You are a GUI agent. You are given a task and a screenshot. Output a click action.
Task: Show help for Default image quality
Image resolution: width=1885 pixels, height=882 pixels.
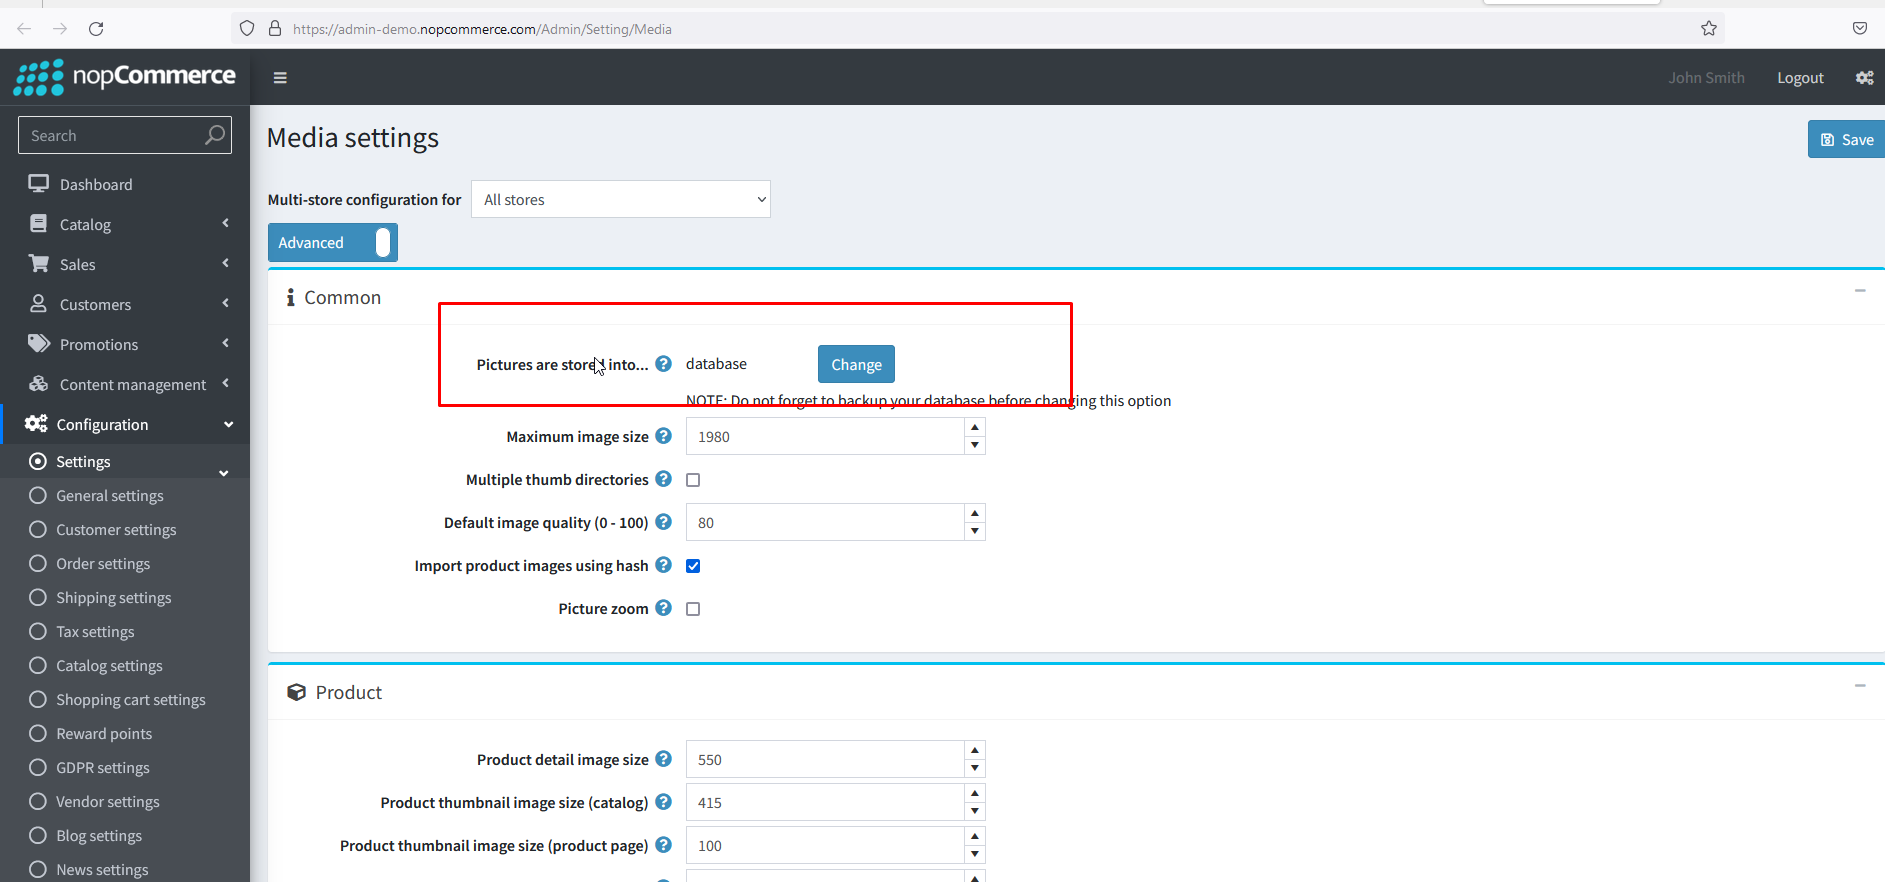[x=663, y=522]
